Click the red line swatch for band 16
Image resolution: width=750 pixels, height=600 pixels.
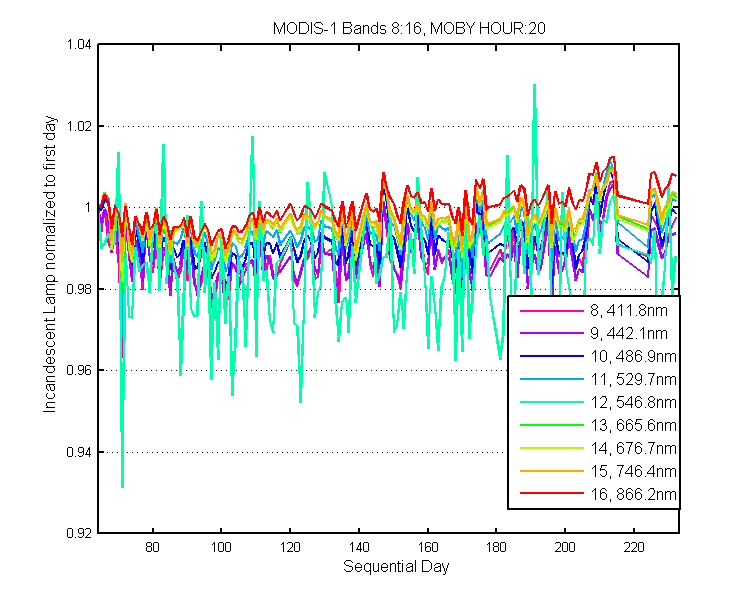click(x=552, y=493)
